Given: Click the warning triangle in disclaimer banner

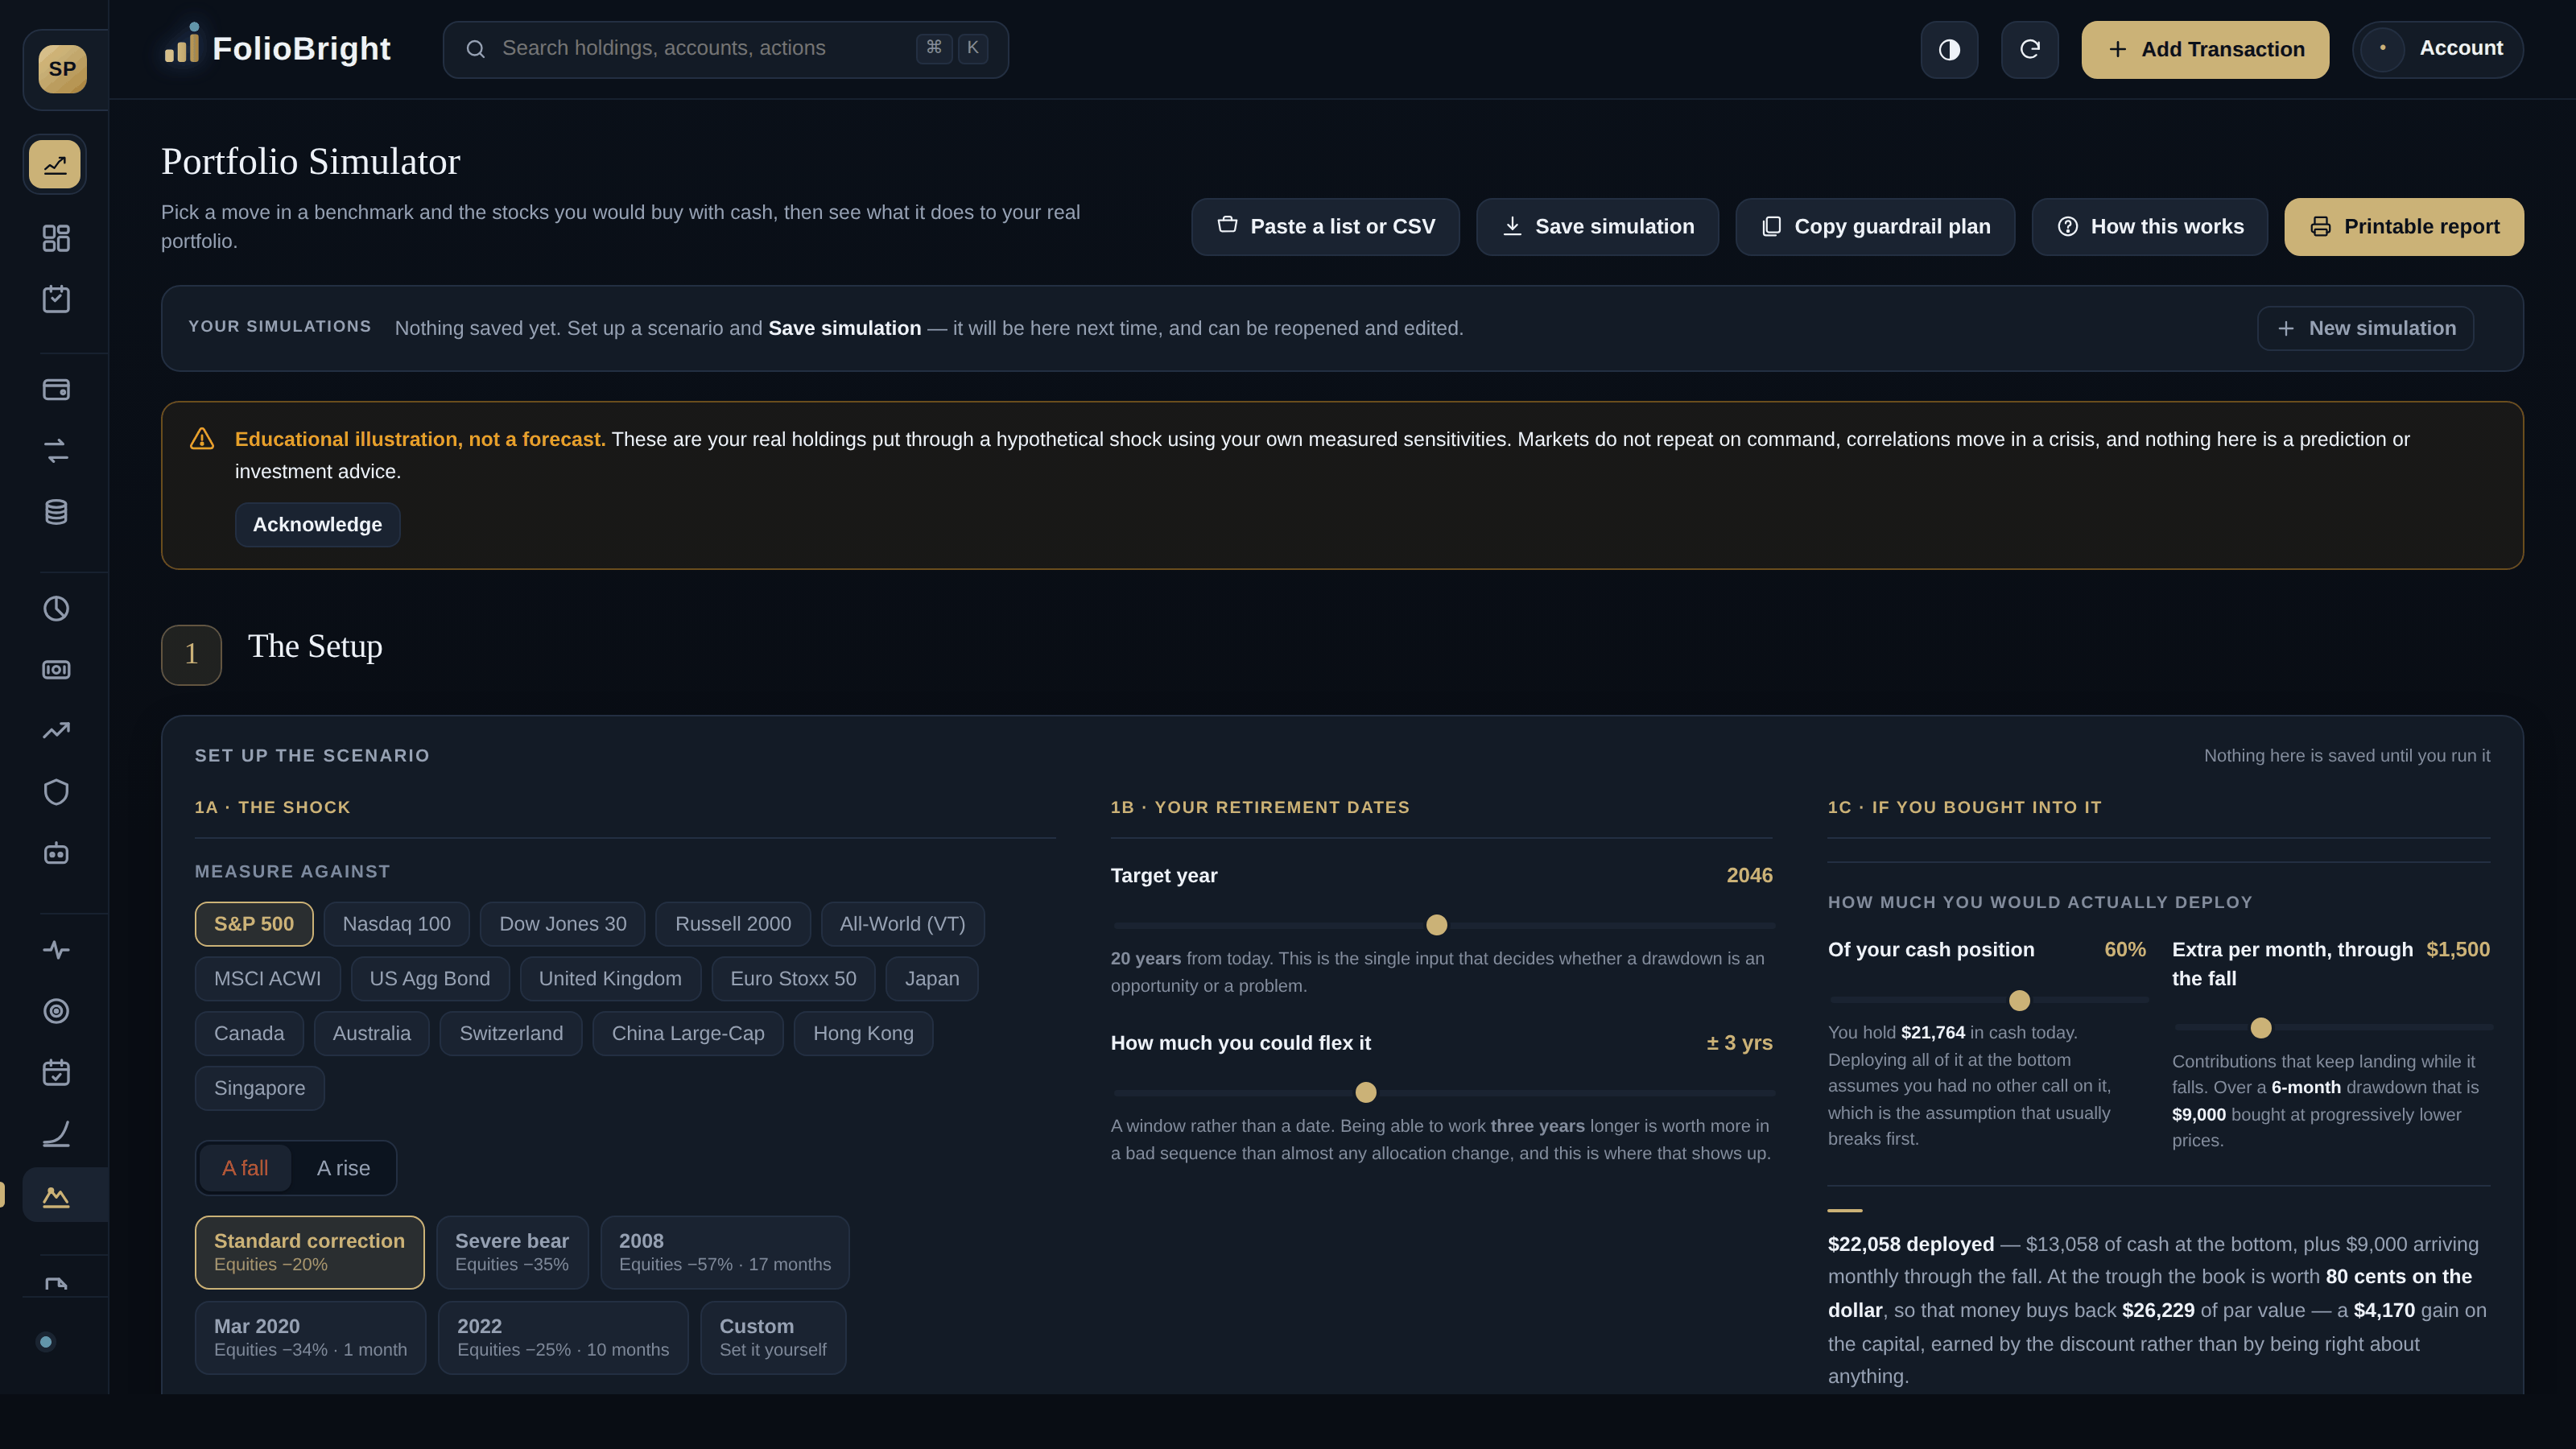Looking at the screenshot, I should click(202, 439).
